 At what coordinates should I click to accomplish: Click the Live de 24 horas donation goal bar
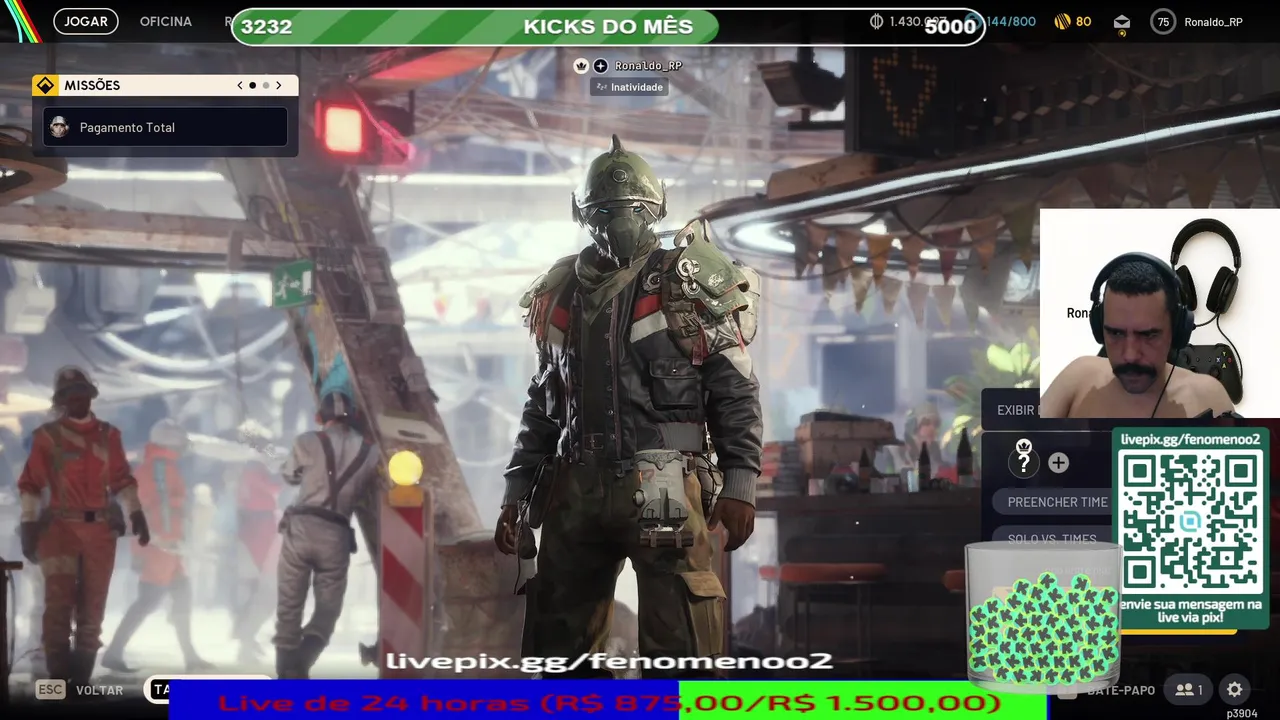pyautogui.click(x=608, y=702)
